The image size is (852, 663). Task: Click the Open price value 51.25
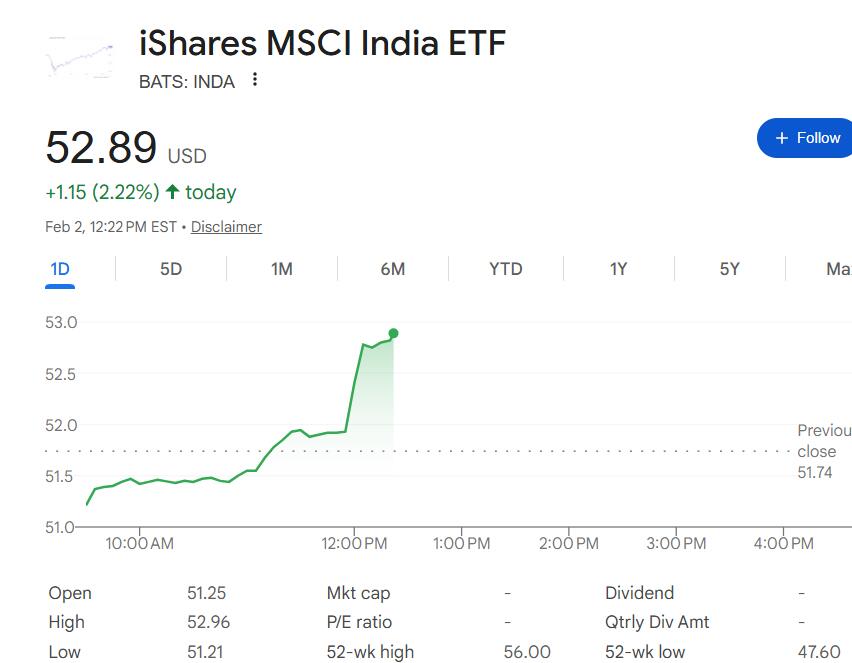(208, 593)
